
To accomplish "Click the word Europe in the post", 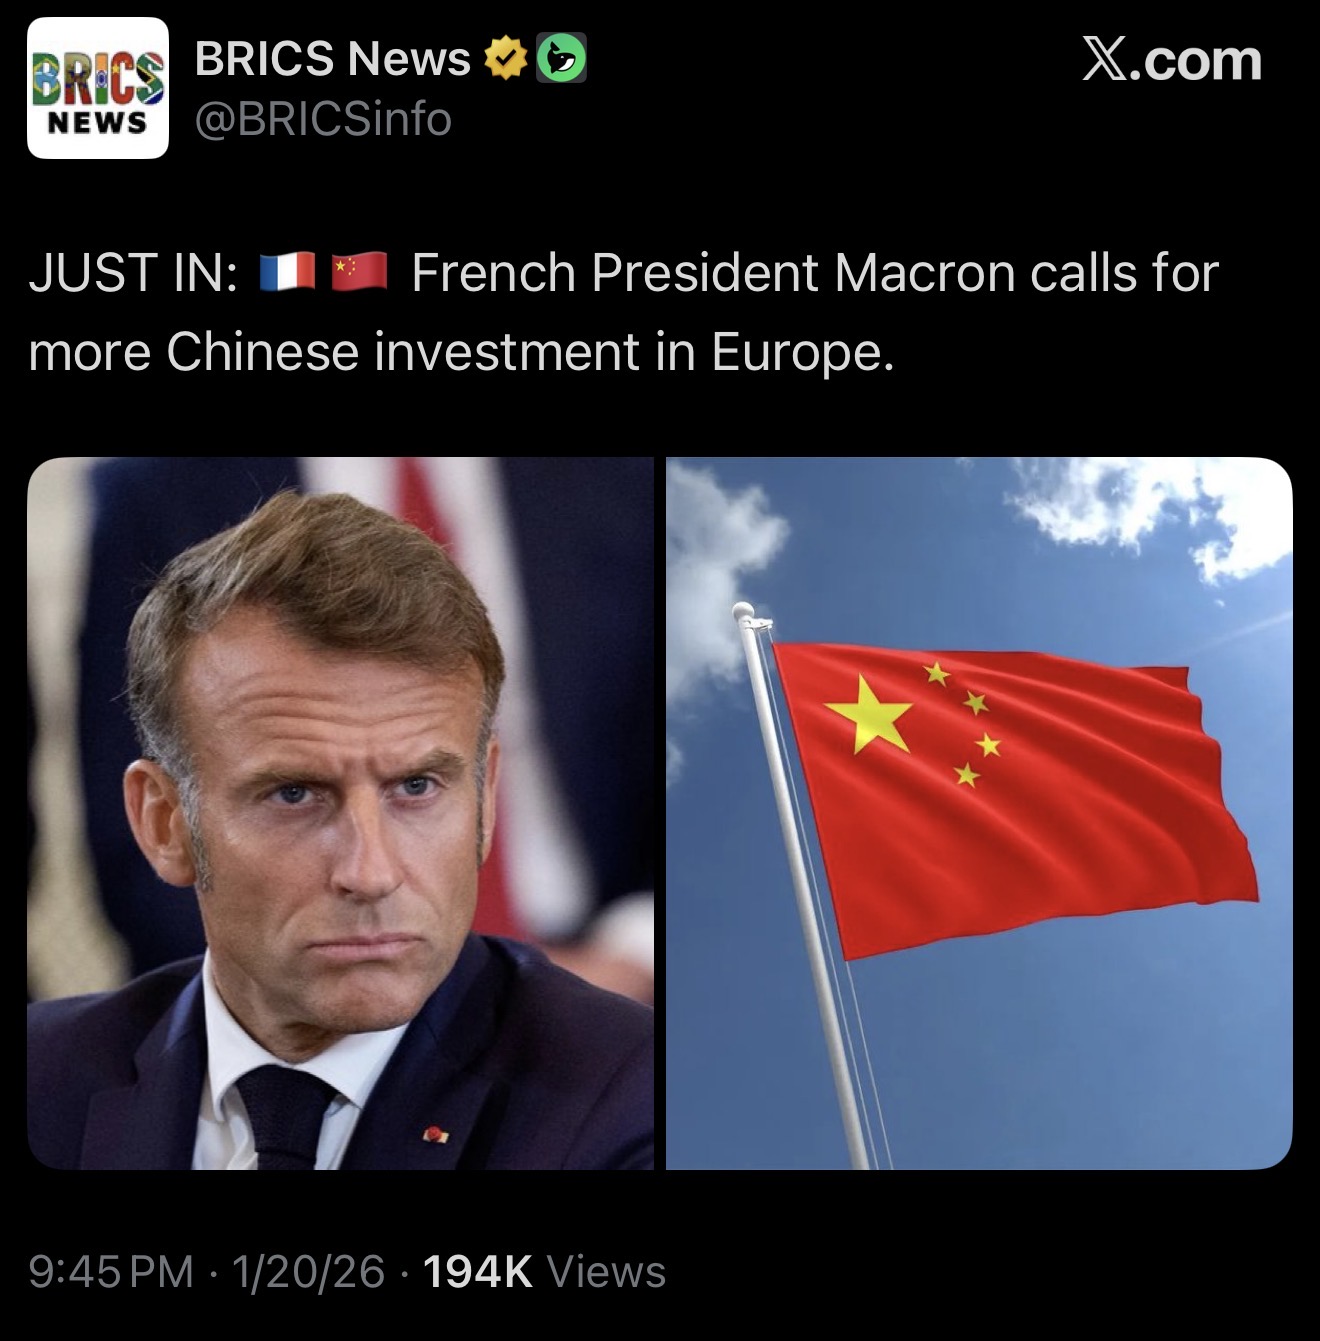I will tap(797, 352).
